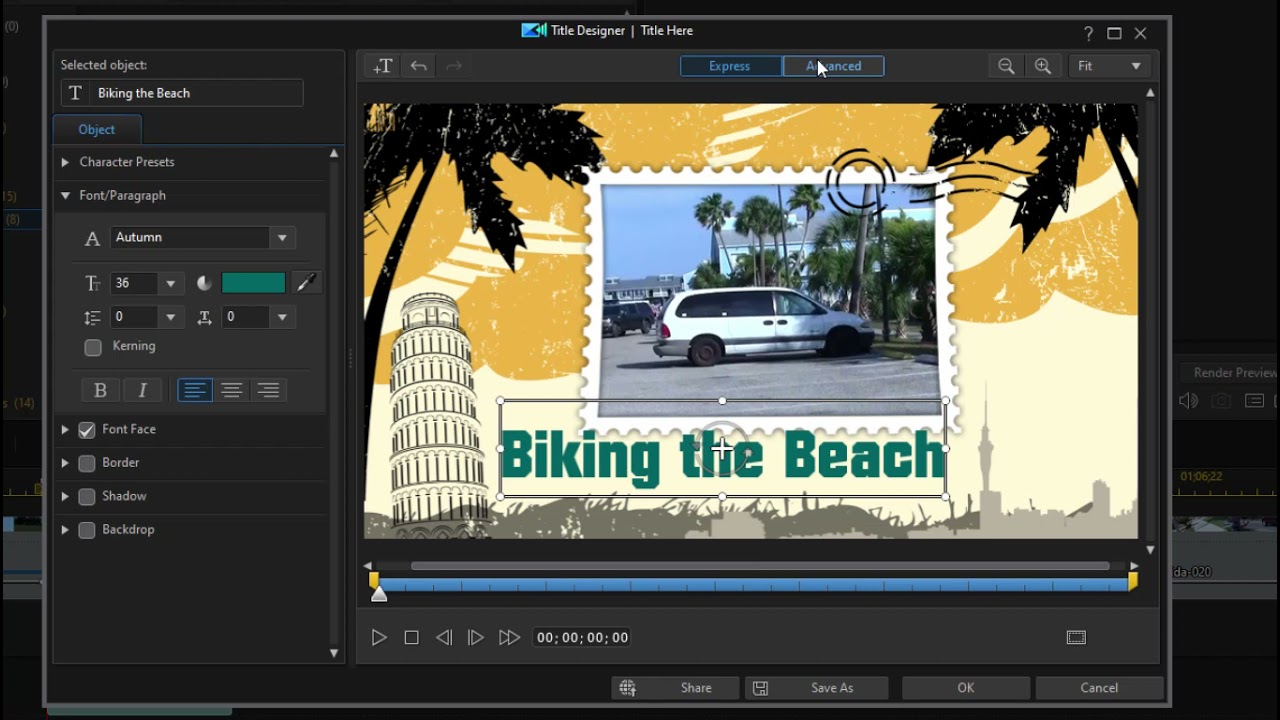Insert a new title text object
The height and width of the screenshot is (720, 1280).
coord(383,66)
